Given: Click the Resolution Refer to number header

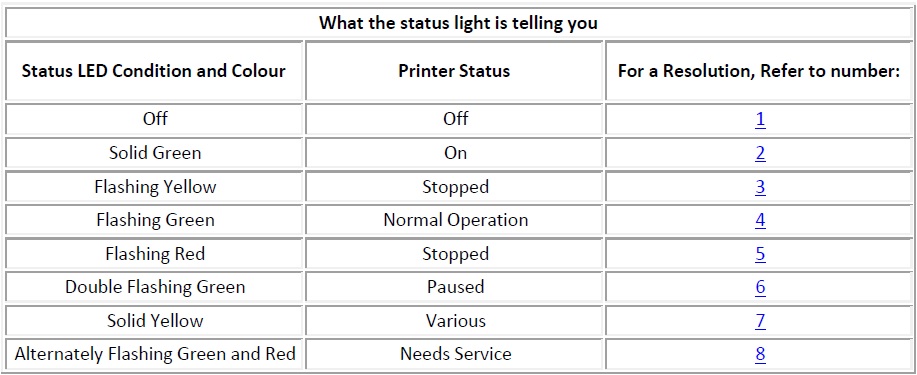Looking at the screenshot, I should (759, 71).
